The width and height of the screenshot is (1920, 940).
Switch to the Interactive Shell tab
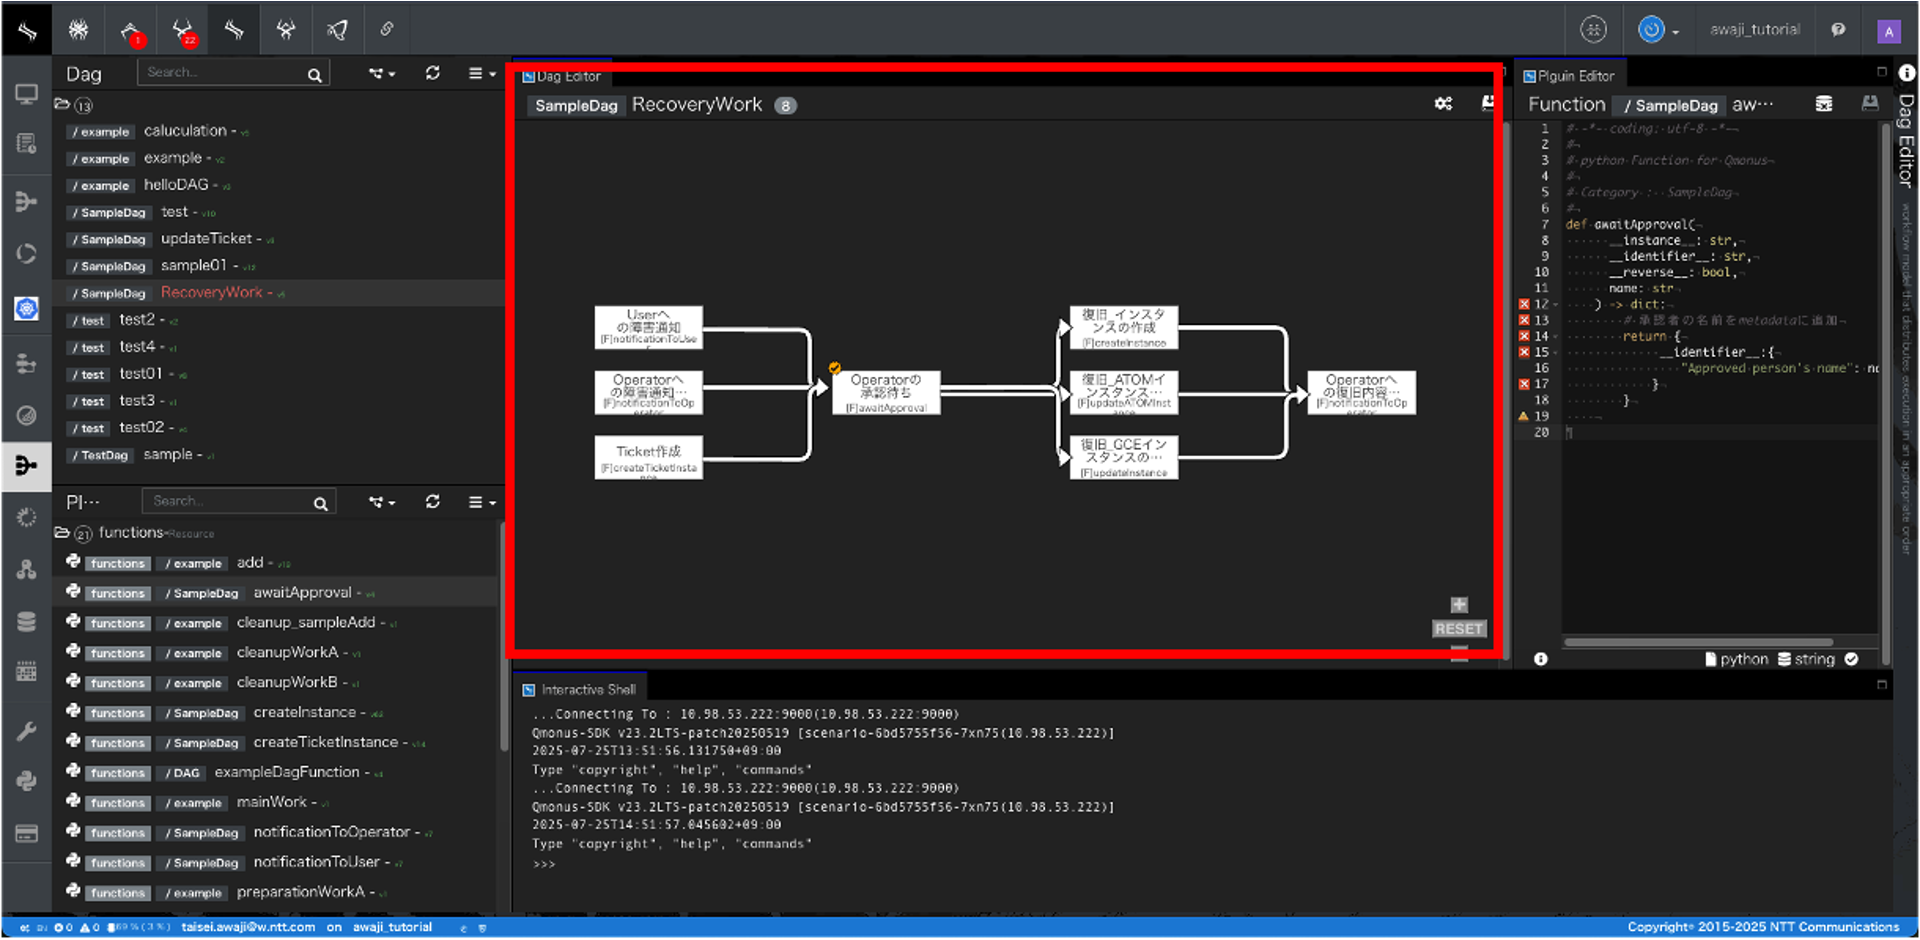point(587,689)
